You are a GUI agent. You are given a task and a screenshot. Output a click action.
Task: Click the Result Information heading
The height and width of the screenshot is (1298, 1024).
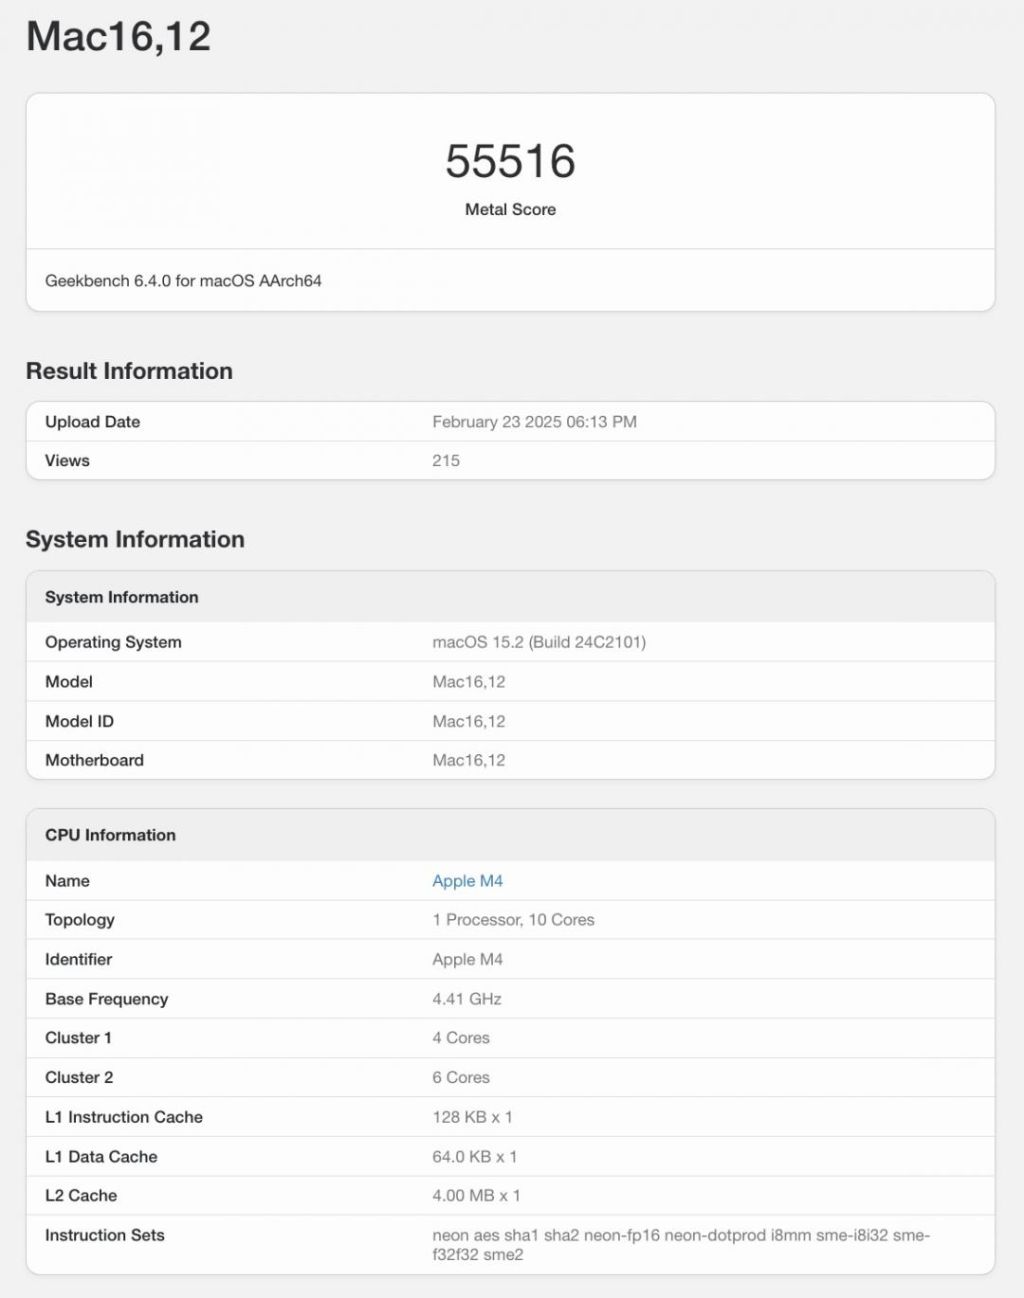129,371
